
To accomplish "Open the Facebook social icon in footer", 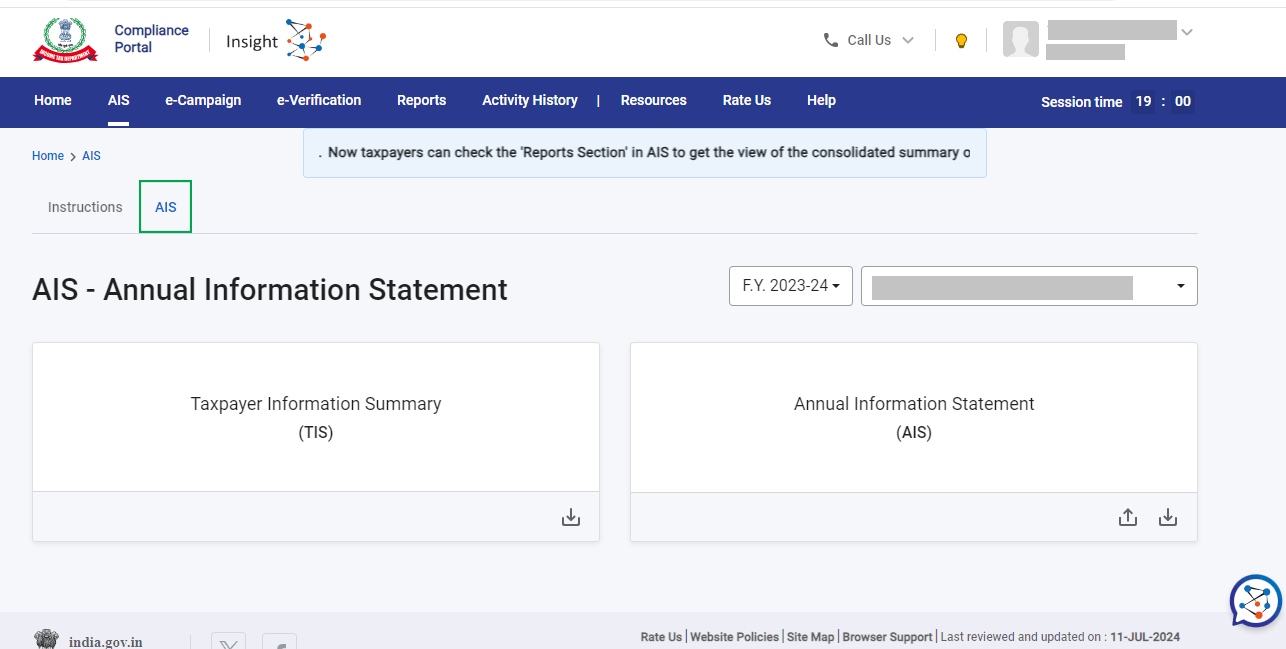I will click(280, 641).
